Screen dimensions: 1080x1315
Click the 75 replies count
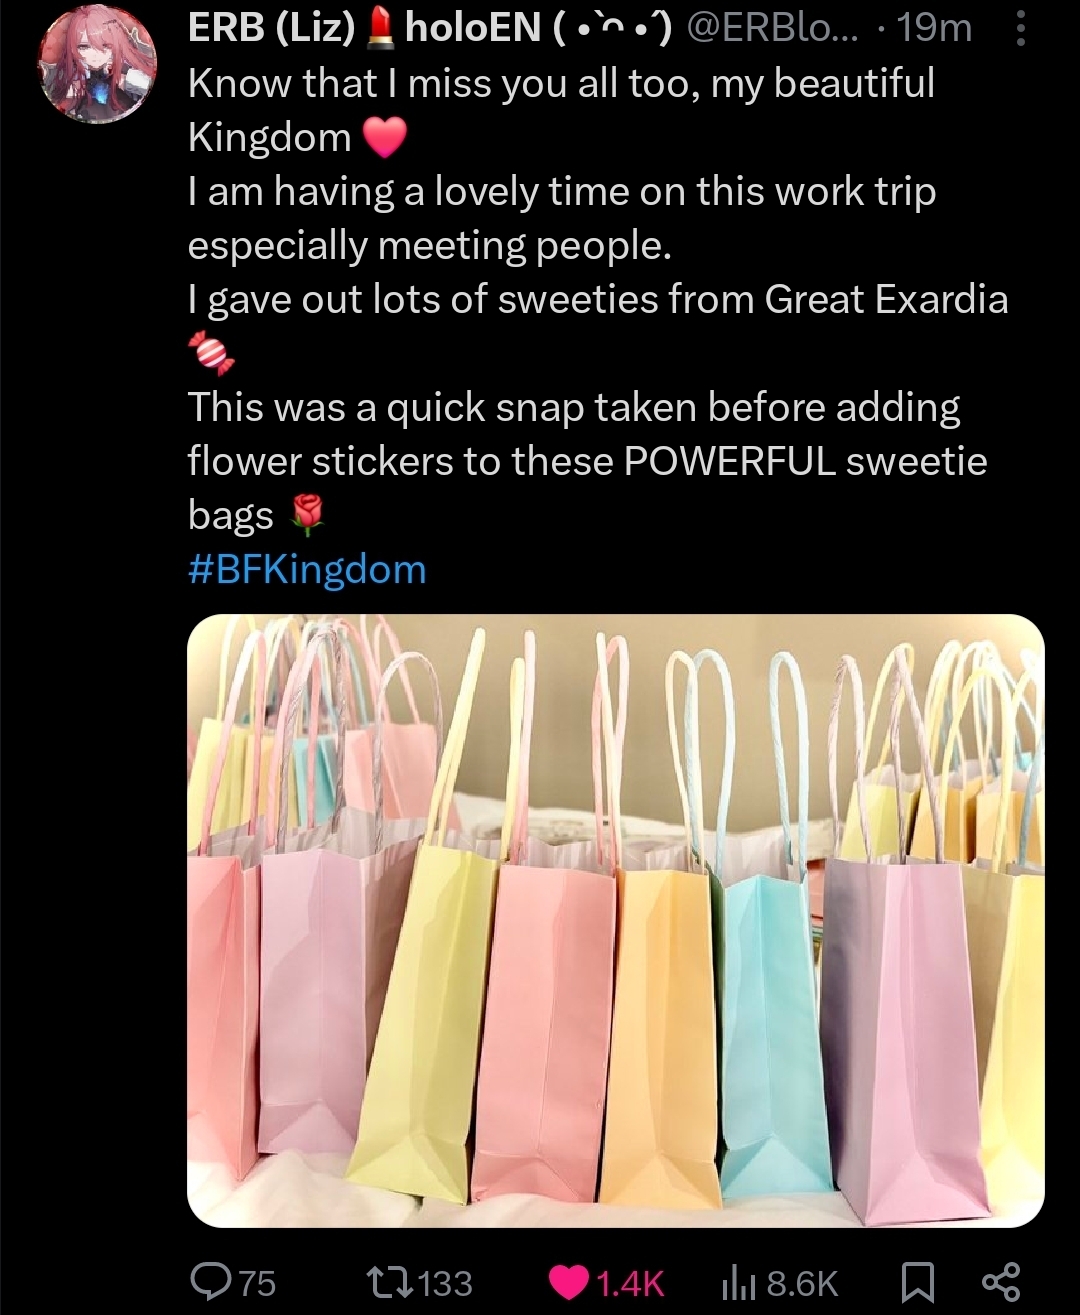coord(258,1283)
